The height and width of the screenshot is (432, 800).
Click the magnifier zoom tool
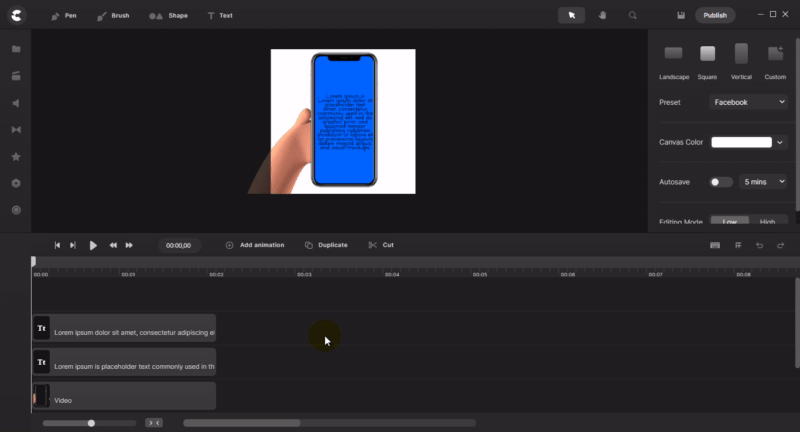[633, 15]
